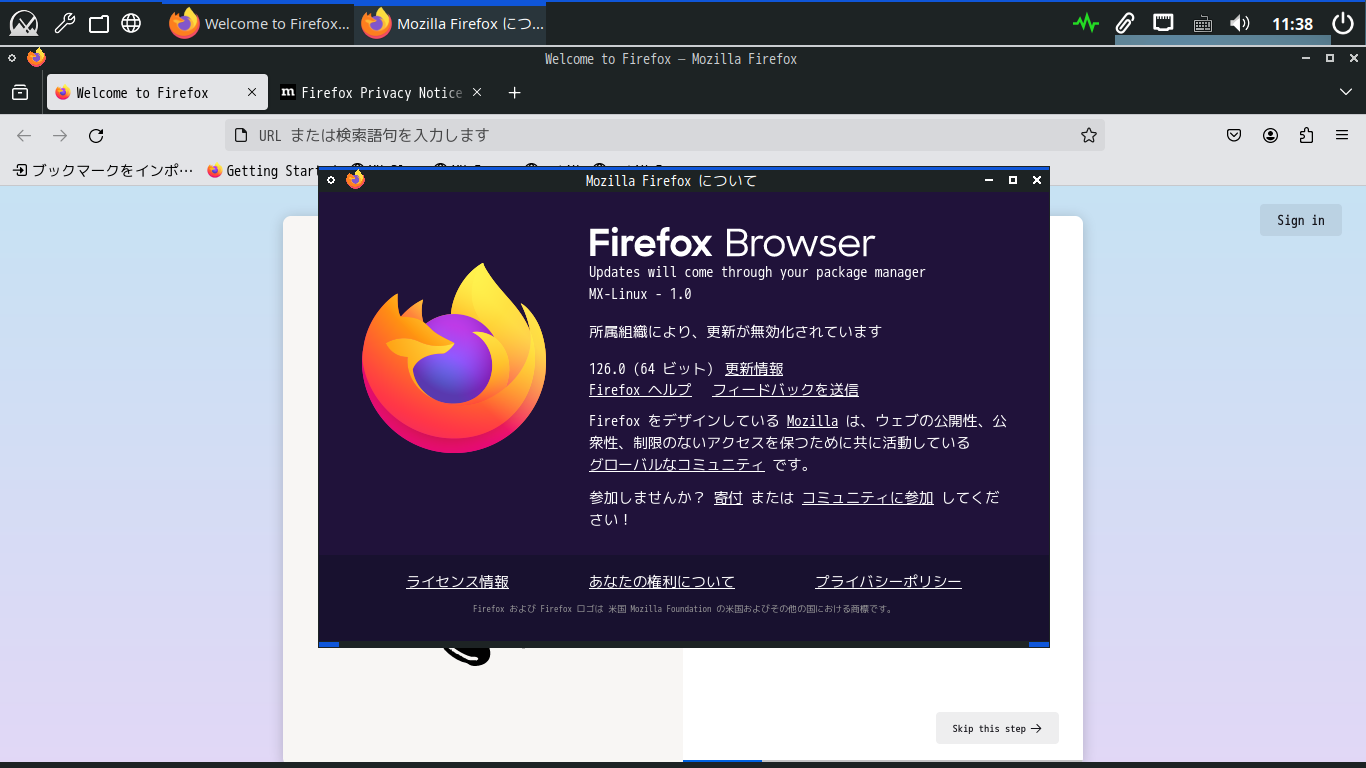Switch to 'Welcome to Firefox...' taskbar window
This screenshot has width=1366, height=768.
pos(260,23)
